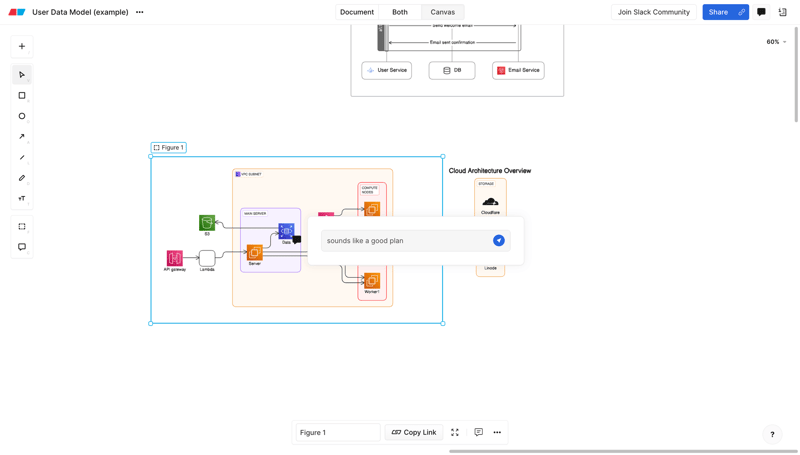The image size is (800, 455).
Task: Click the comment text input field
Action: 405,241
